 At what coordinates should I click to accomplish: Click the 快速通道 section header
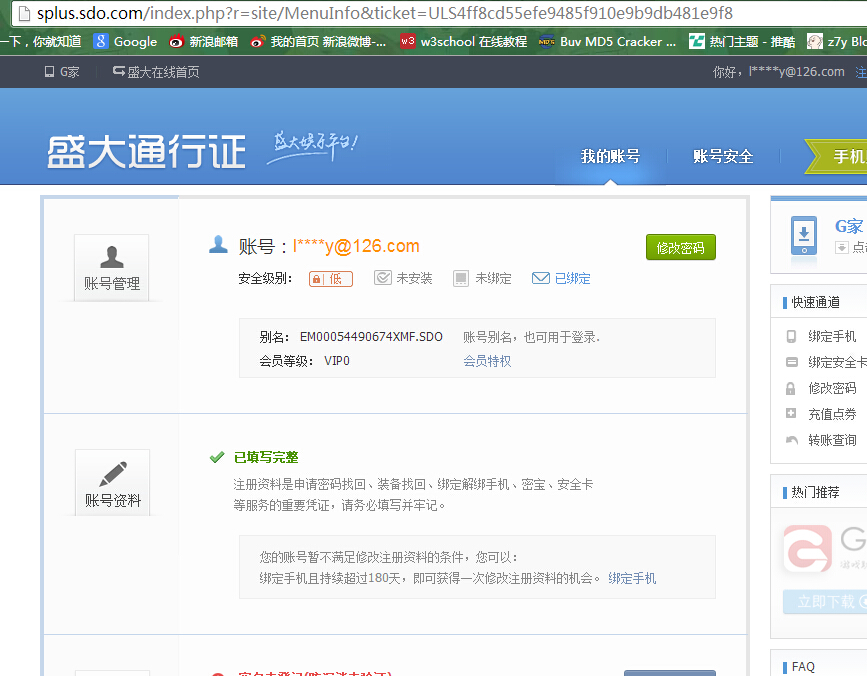point(815,302)
